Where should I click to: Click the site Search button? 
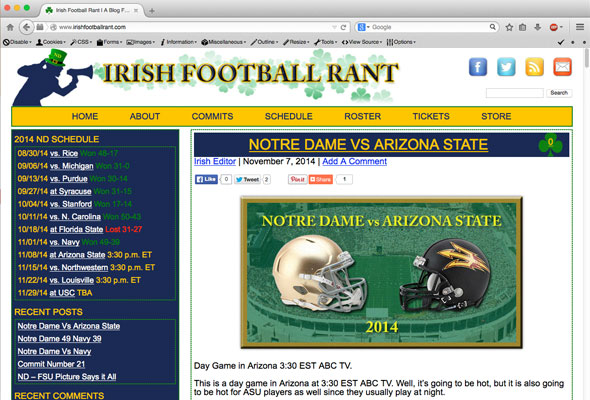(x=559, y=93)
